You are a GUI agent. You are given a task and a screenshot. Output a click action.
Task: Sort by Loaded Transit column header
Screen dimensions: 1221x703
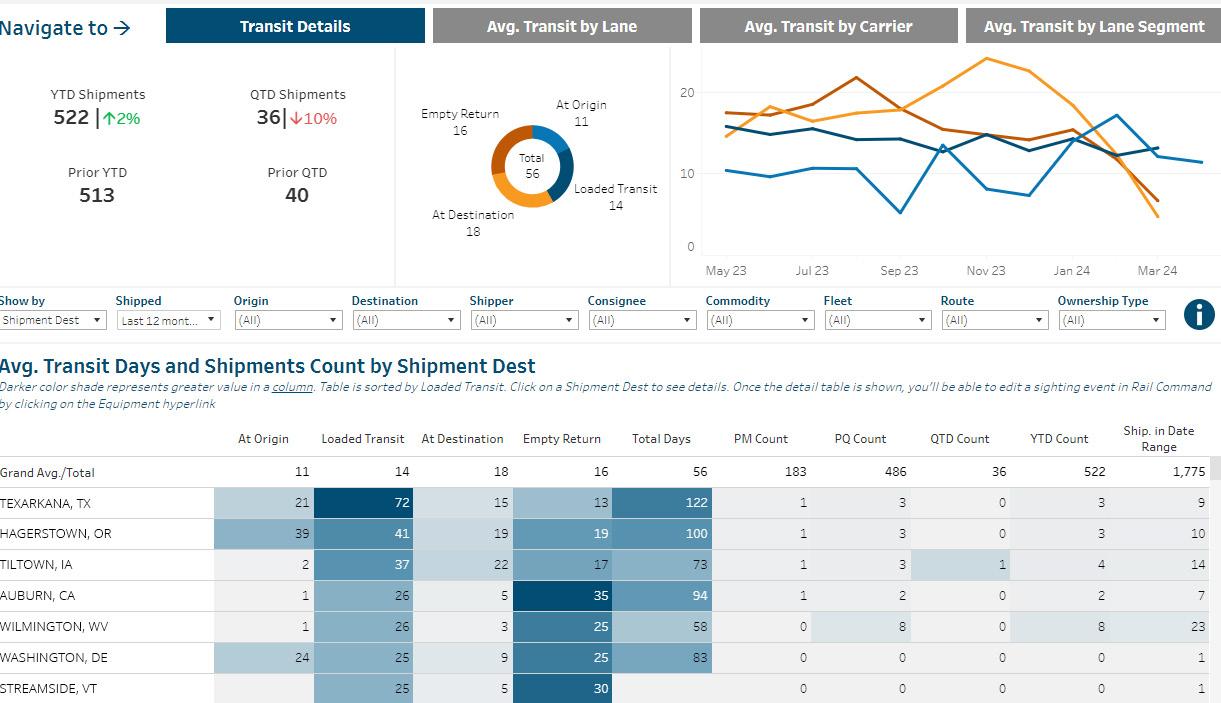[363, 439]
